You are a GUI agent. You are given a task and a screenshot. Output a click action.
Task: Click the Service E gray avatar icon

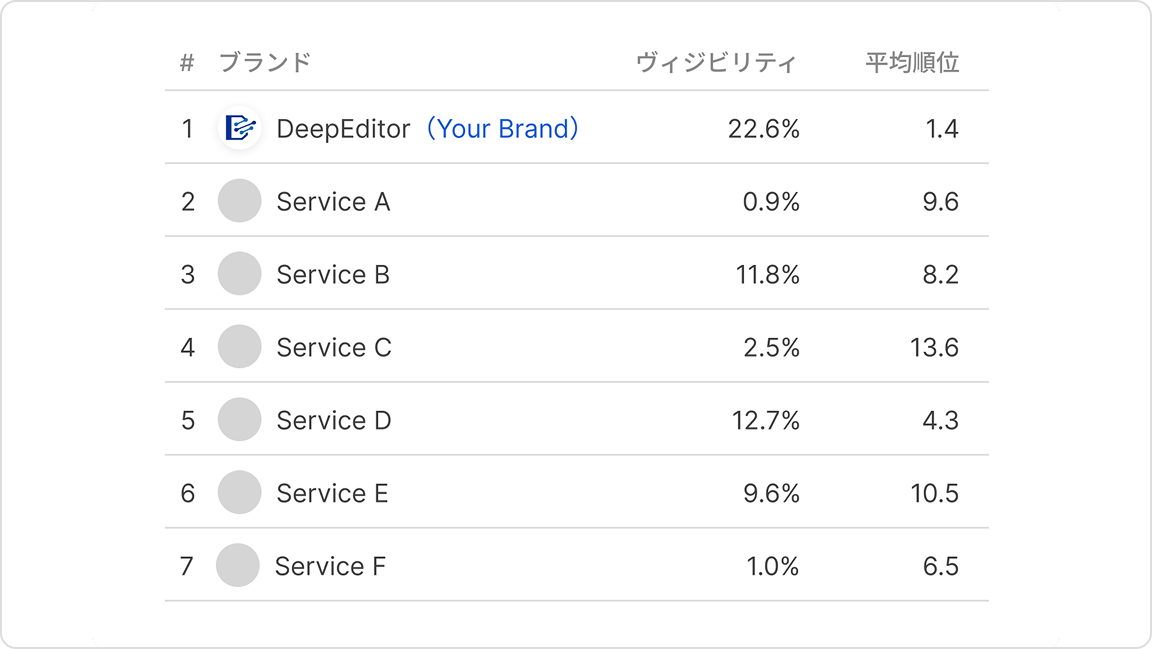[x=240, y=493]
